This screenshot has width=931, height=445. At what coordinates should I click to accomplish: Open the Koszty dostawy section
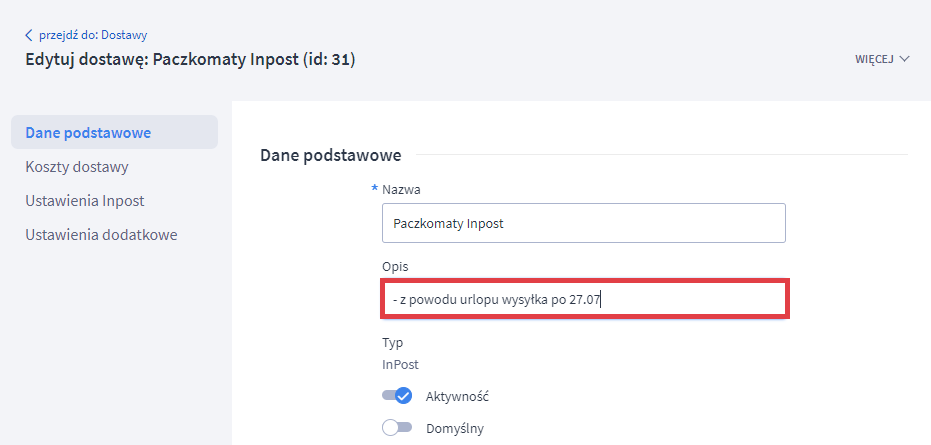(x=77, y=167)
